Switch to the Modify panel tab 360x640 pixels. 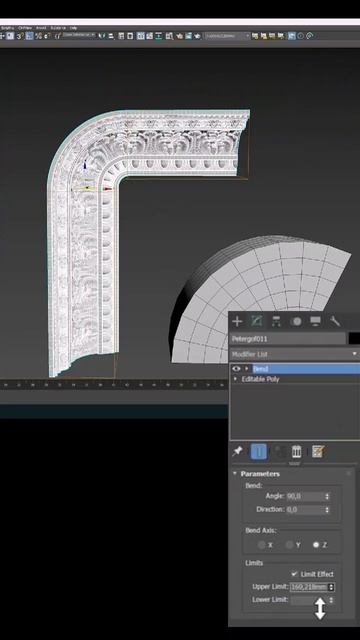257,321
